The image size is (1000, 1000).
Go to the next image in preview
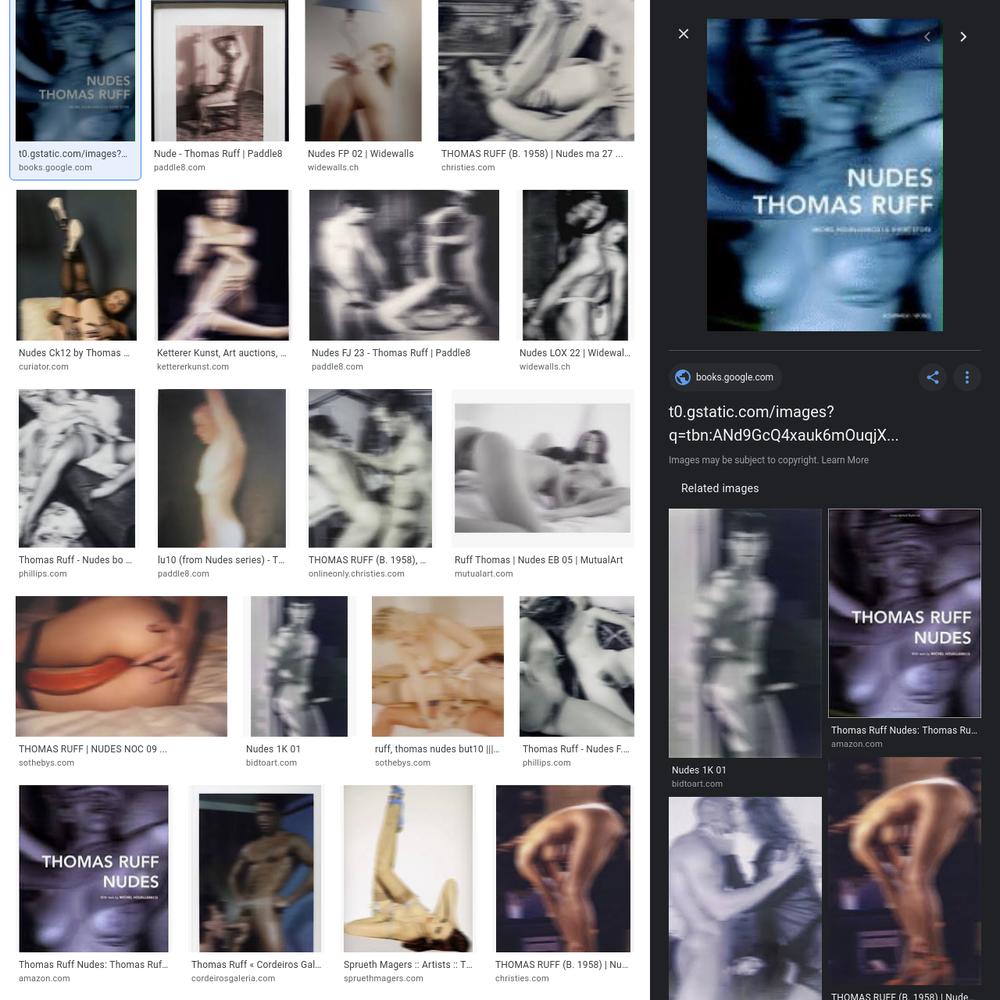tap(963, 37)
